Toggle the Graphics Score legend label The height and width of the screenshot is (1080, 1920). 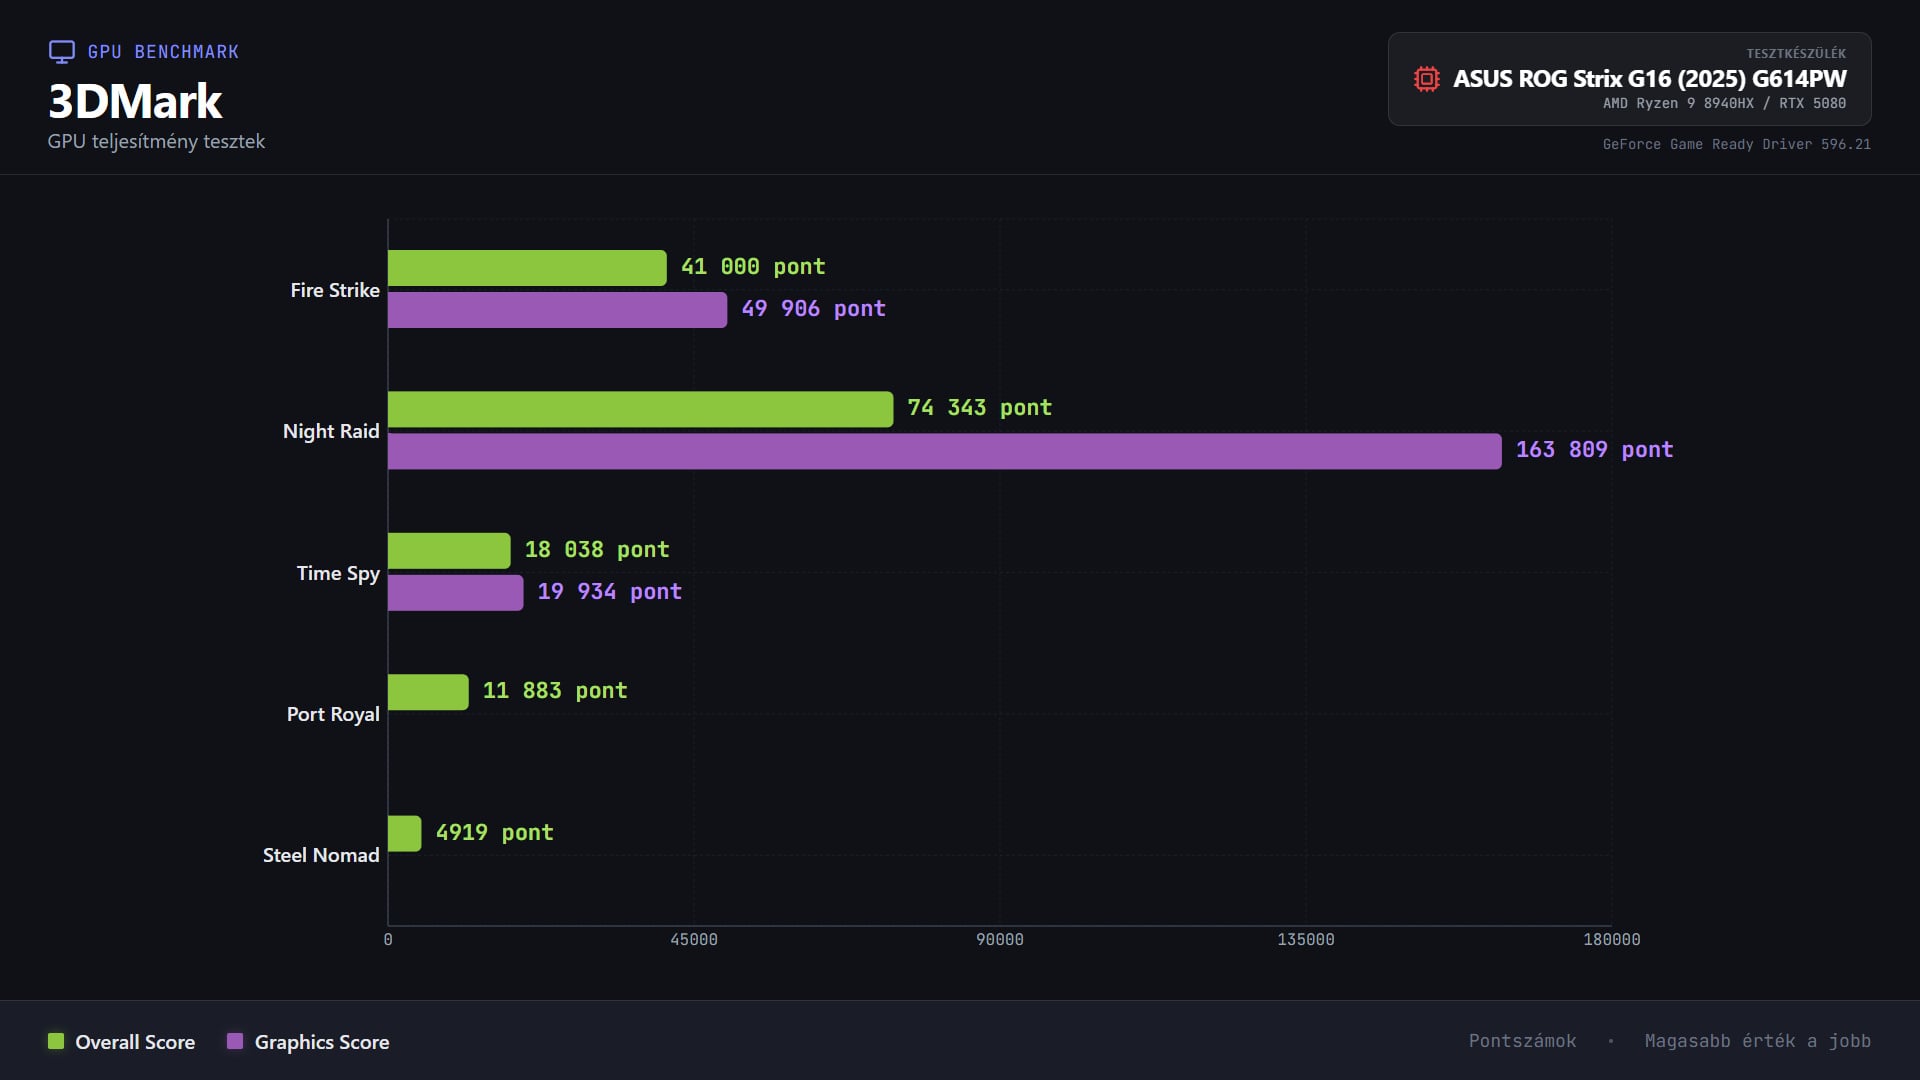321,1042
